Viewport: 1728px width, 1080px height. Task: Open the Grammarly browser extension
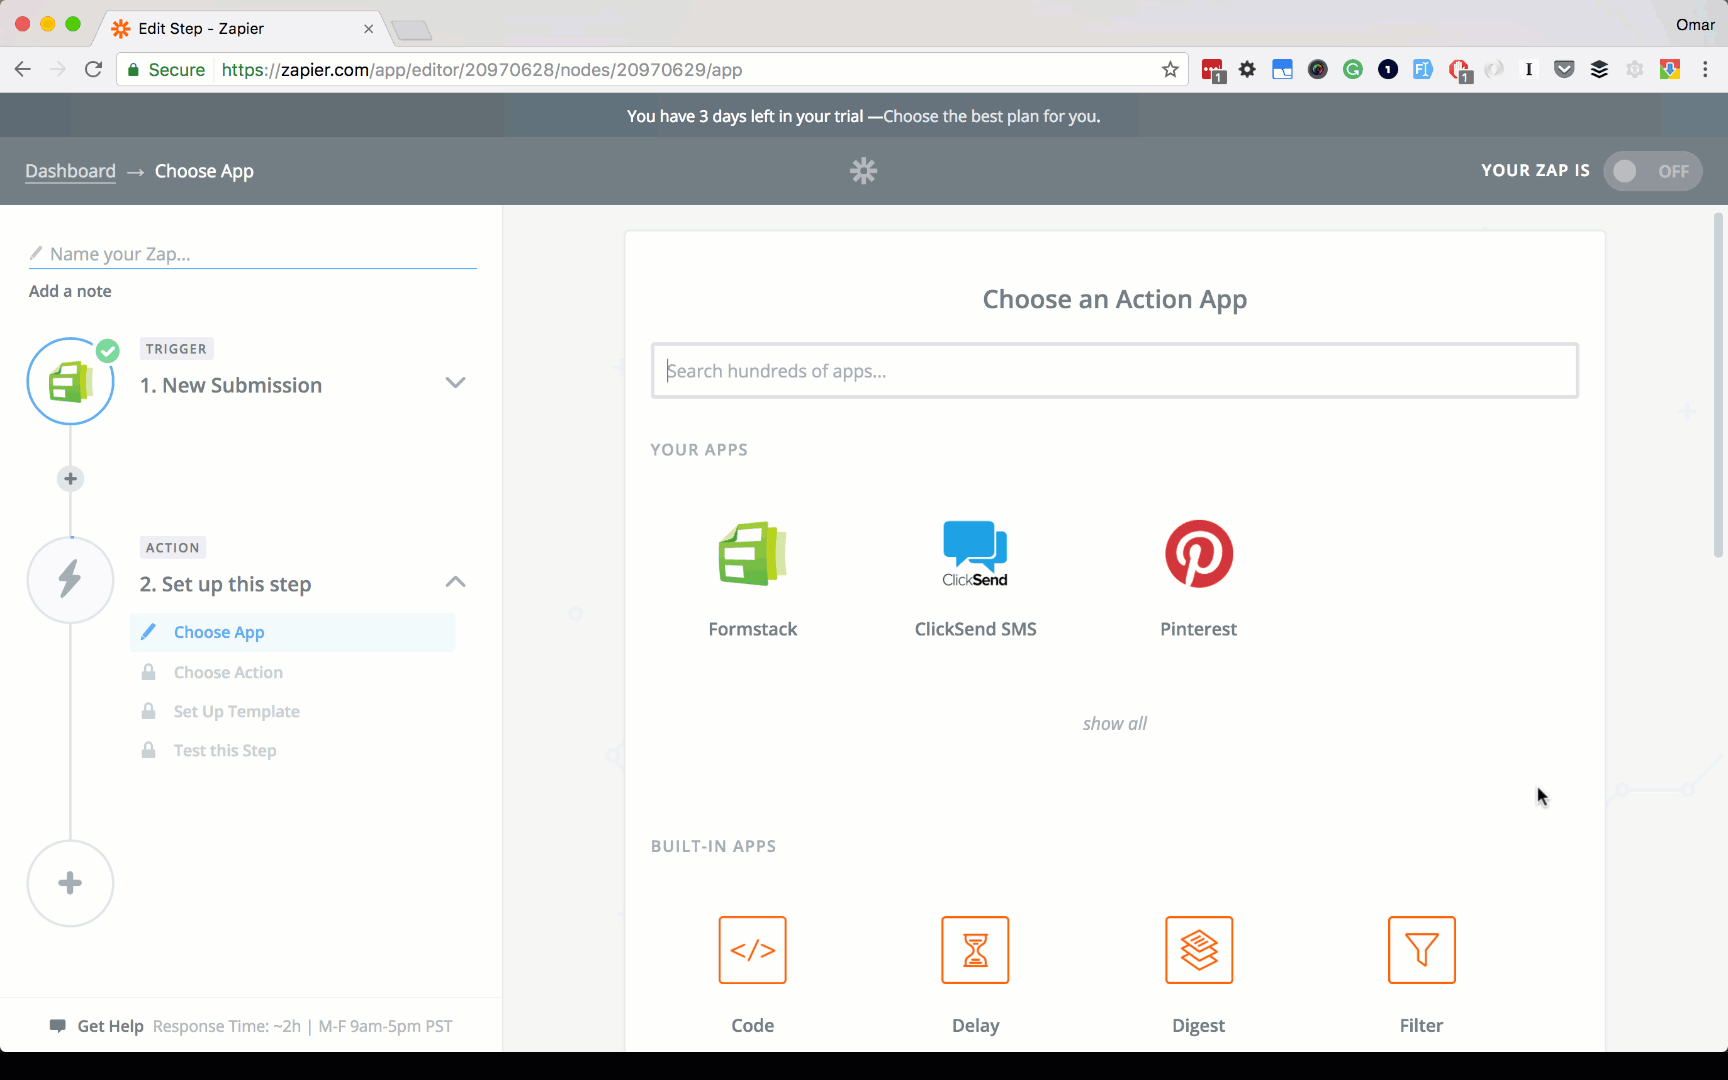[x=1353, y=69]
